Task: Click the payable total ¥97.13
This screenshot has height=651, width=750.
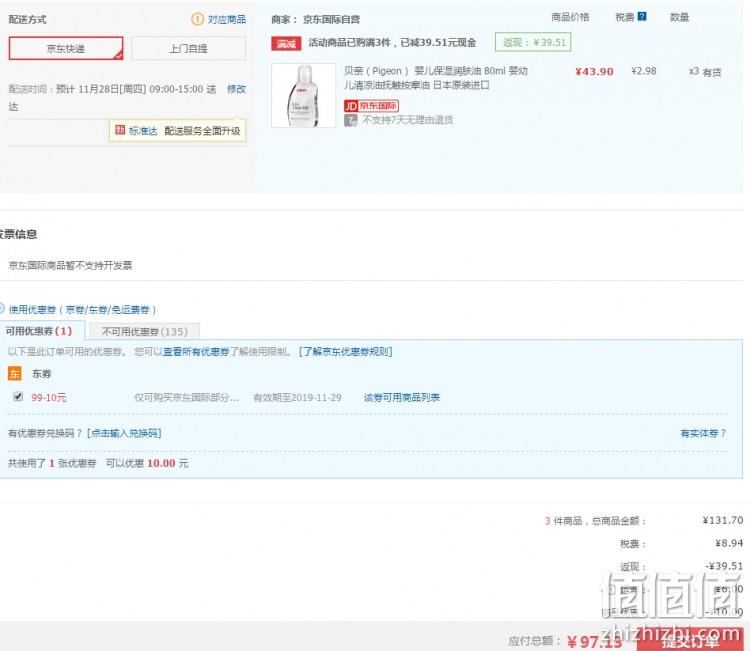Action: (594, 641)
